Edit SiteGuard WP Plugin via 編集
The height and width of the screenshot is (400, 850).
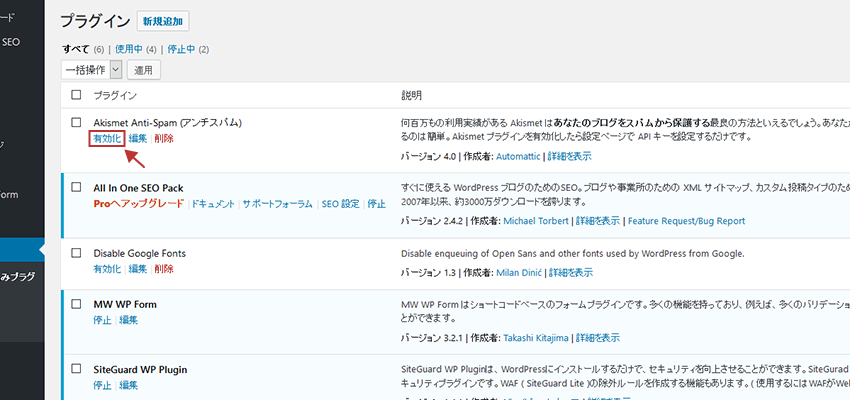pyautogui.click(x=128, y=385)
